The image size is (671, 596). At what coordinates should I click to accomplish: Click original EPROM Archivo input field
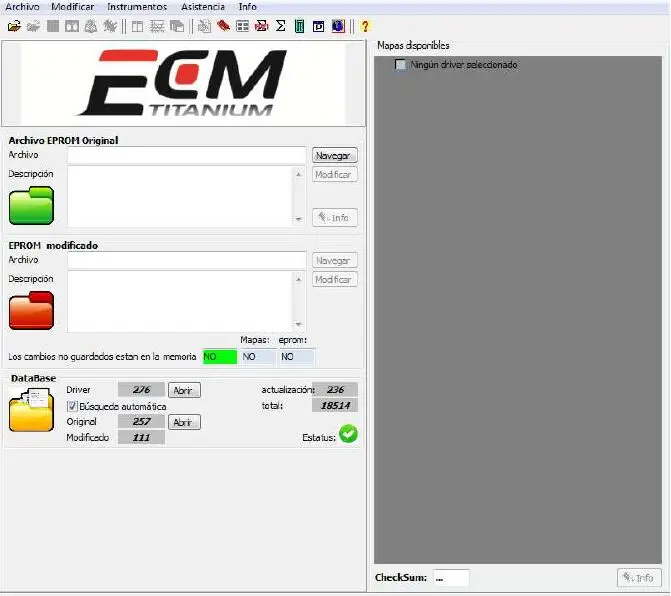click(x=187, y=155)
